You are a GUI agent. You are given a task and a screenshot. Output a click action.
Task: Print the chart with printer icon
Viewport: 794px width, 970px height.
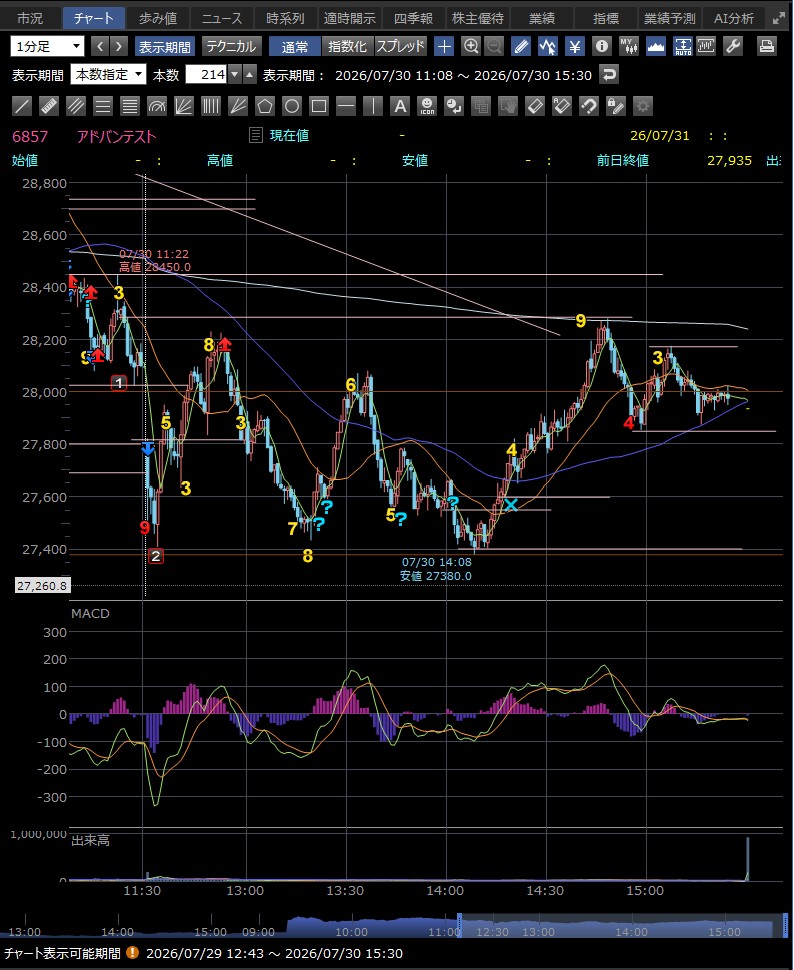tap(767, 46)
